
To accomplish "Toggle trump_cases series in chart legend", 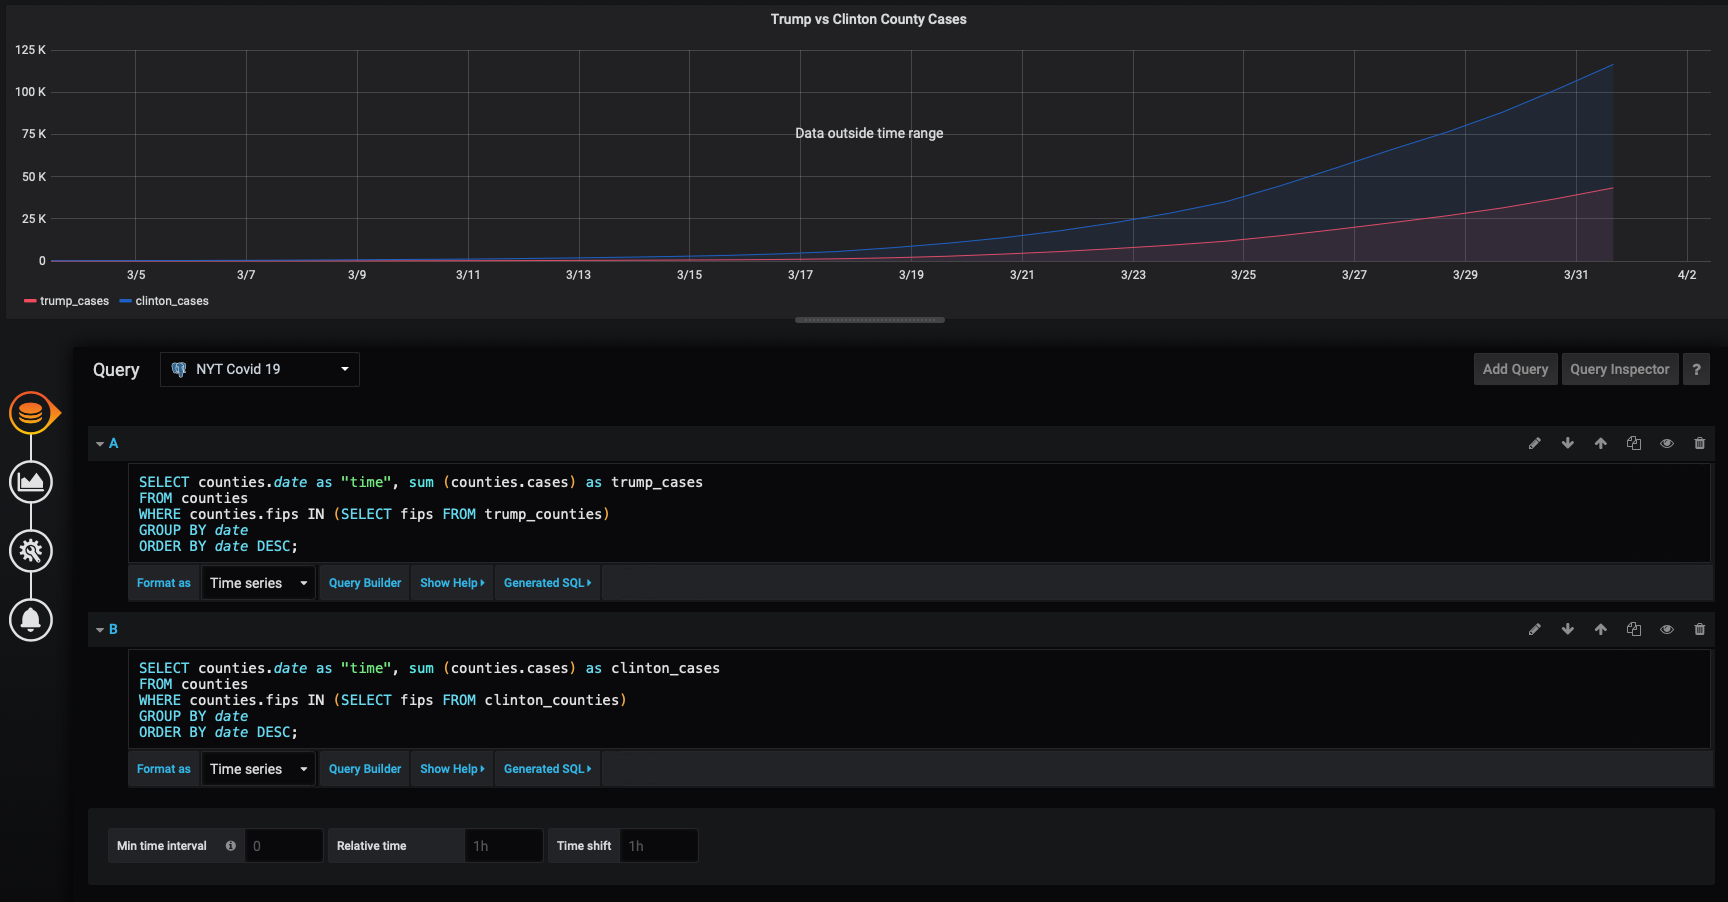I will point(74,301).
